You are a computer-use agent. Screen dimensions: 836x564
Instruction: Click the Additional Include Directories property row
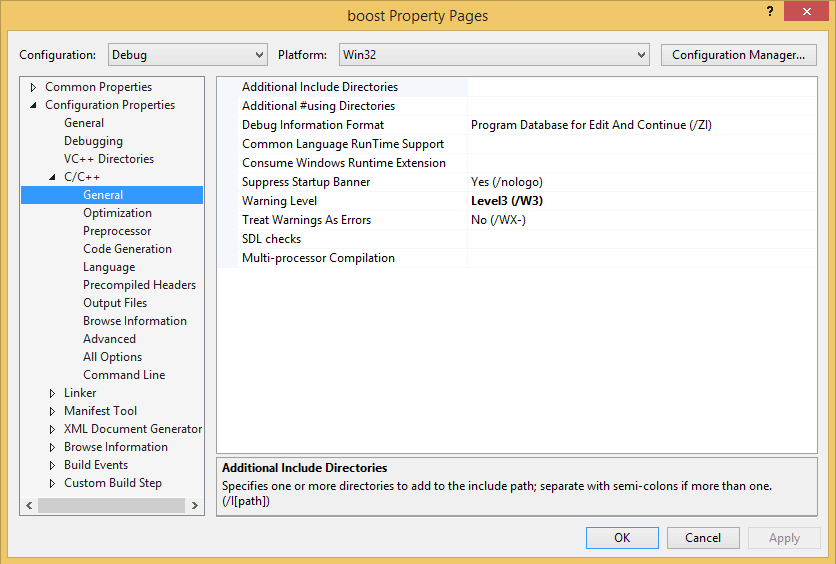(x=516, y=87)
